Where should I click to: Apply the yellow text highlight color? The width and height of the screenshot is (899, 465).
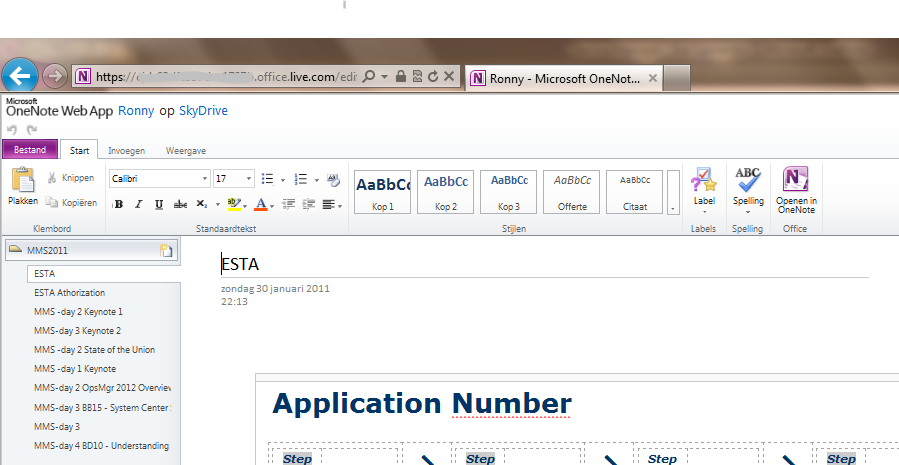(x=233, y=204)
